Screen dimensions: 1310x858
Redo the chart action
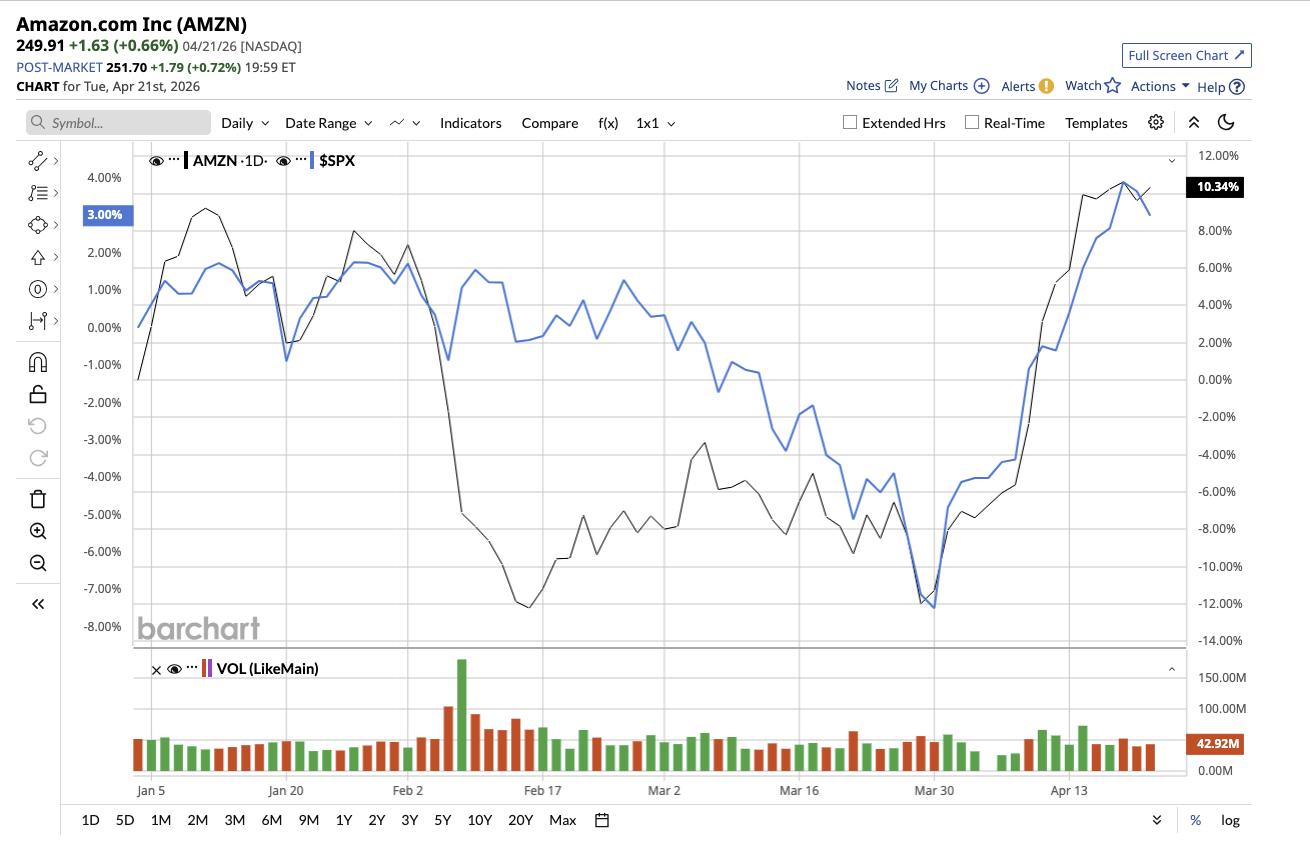click(x=38, y=458)
